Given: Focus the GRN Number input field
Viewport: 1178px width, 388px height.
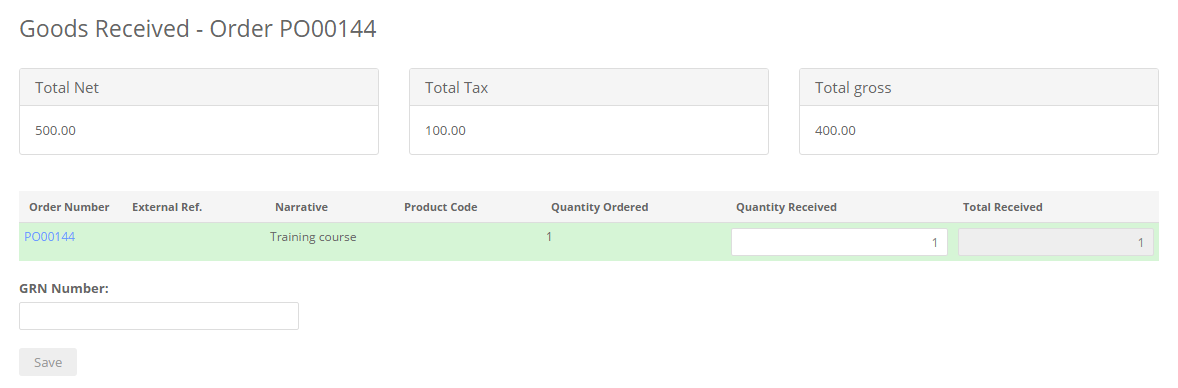Looking at the screenshot, I should tap(159, 316).
